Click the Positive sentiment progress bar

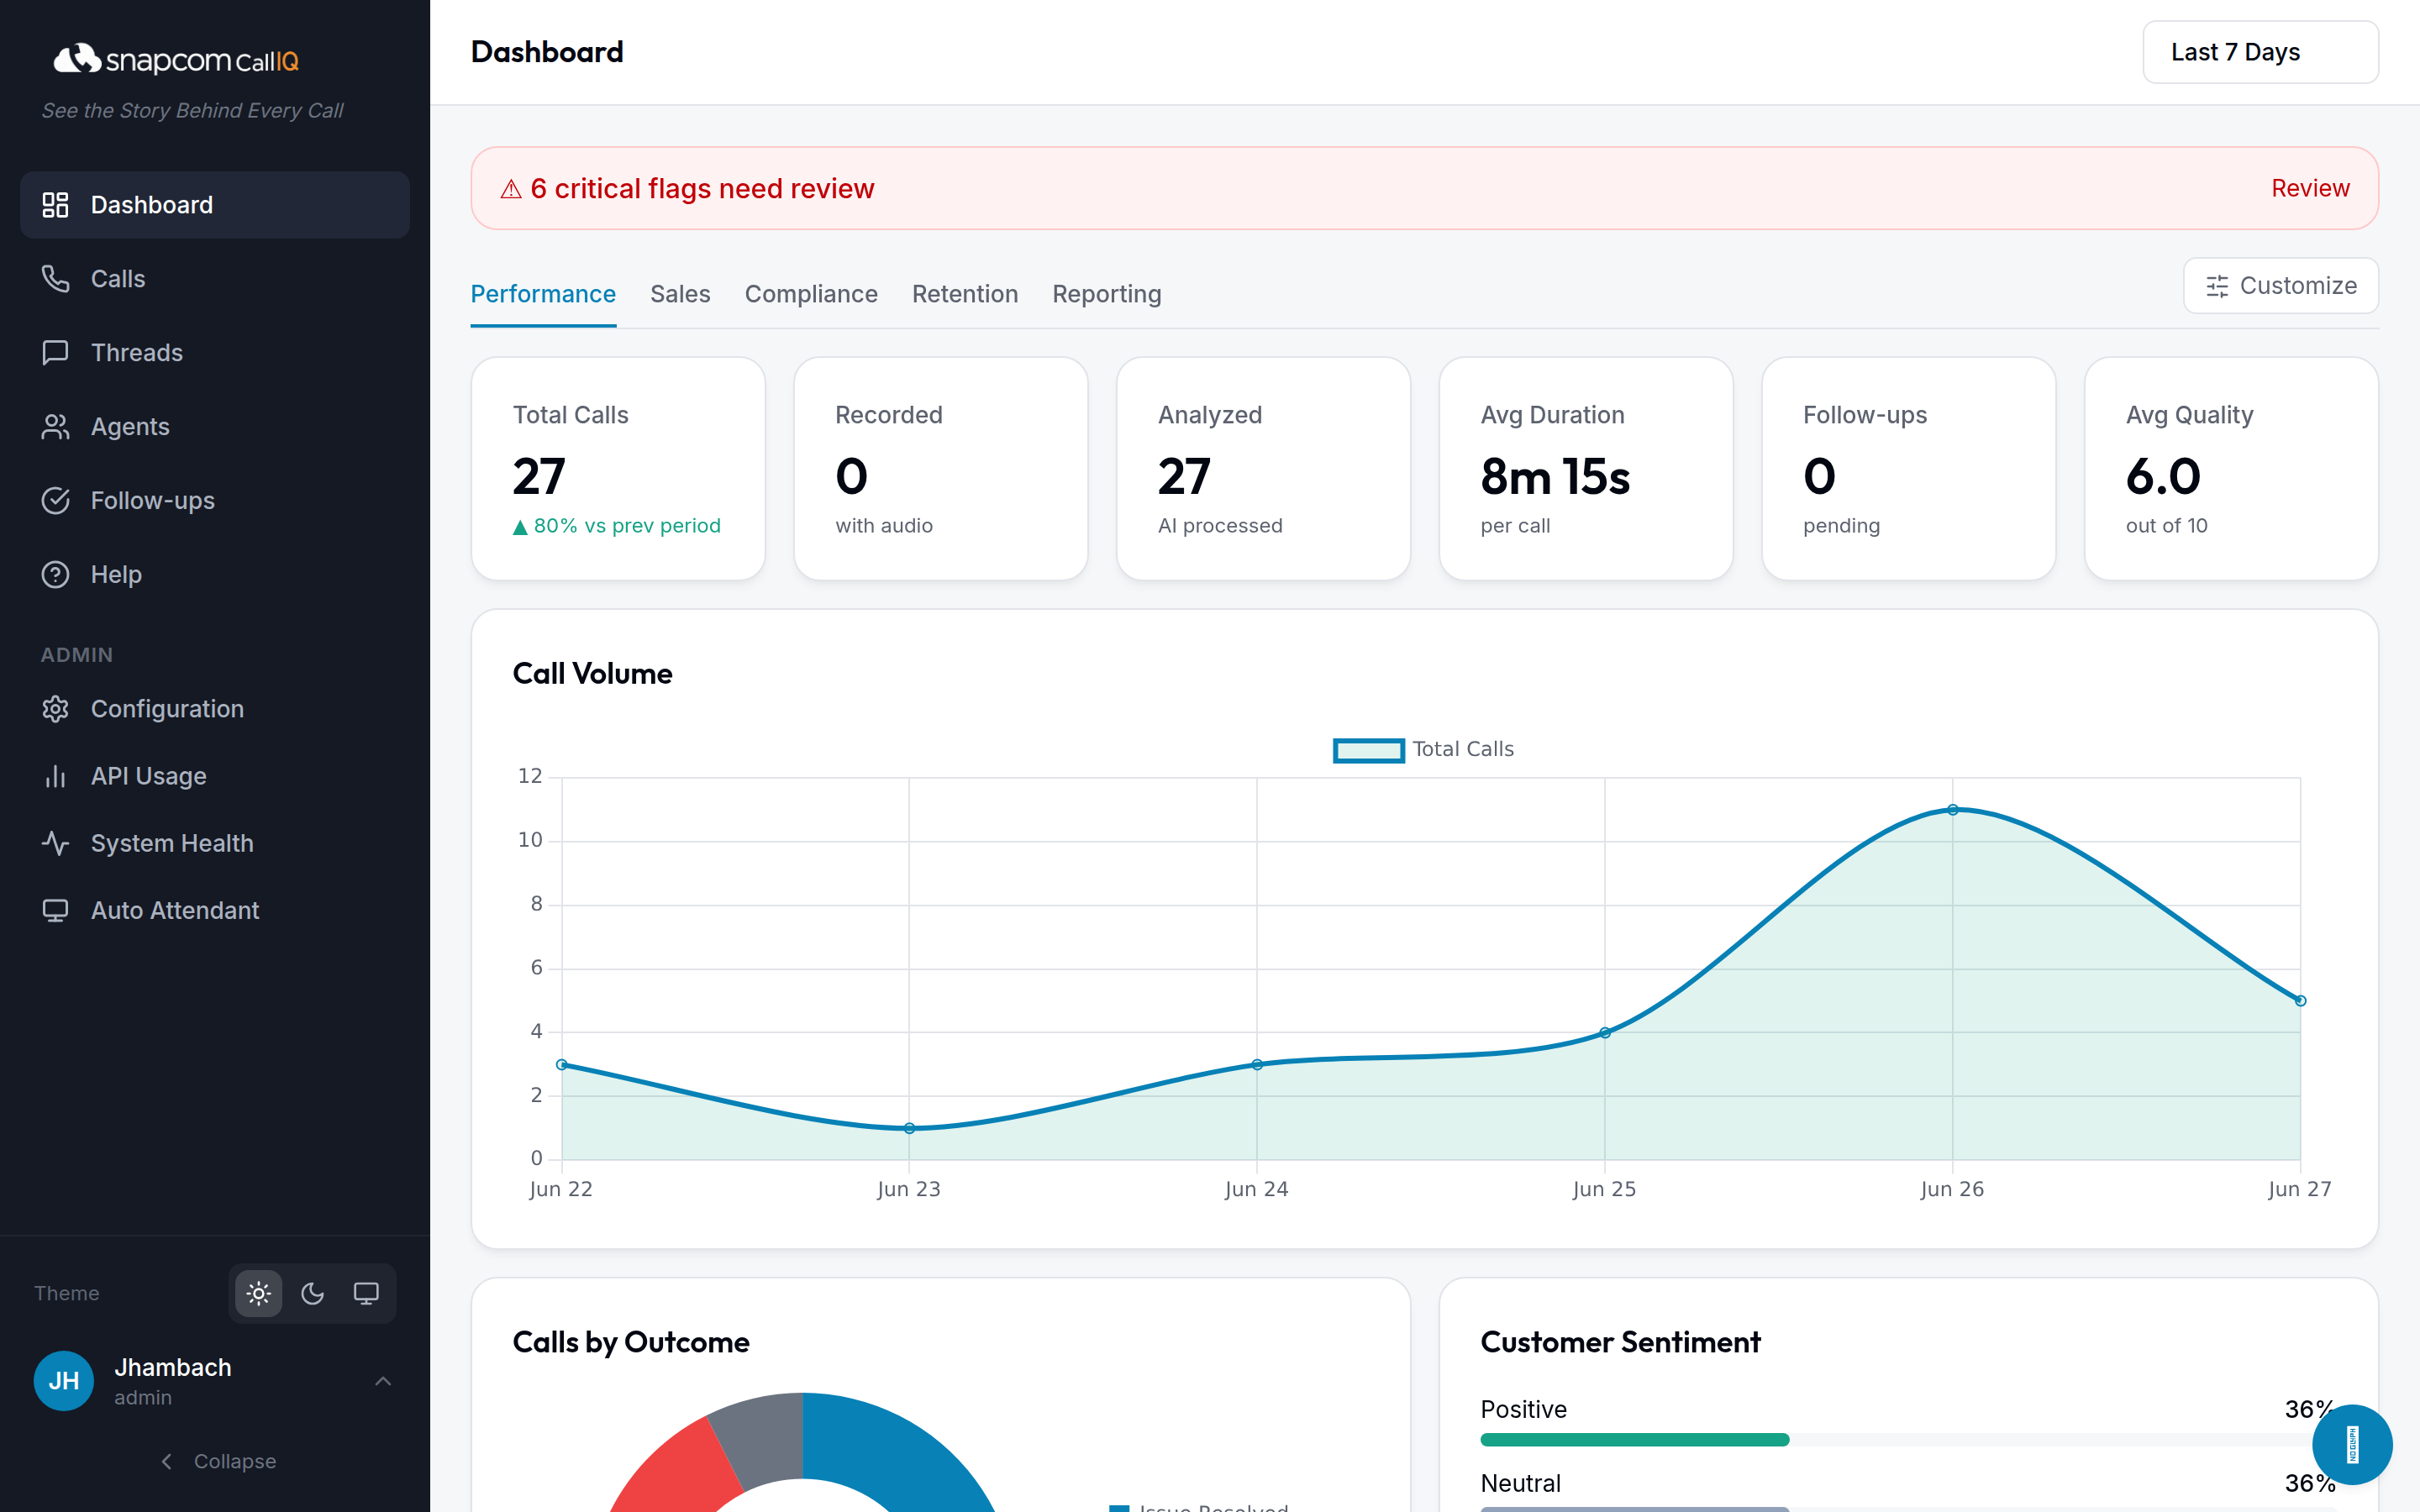coord(1909,1440)
